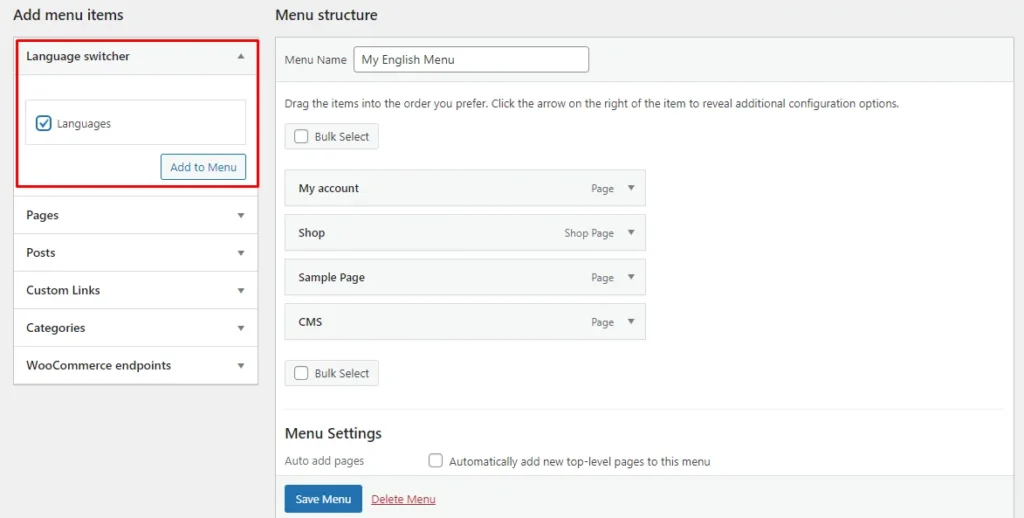
Task: Click the Add to Menu button
Action: (x=203, y=167)
